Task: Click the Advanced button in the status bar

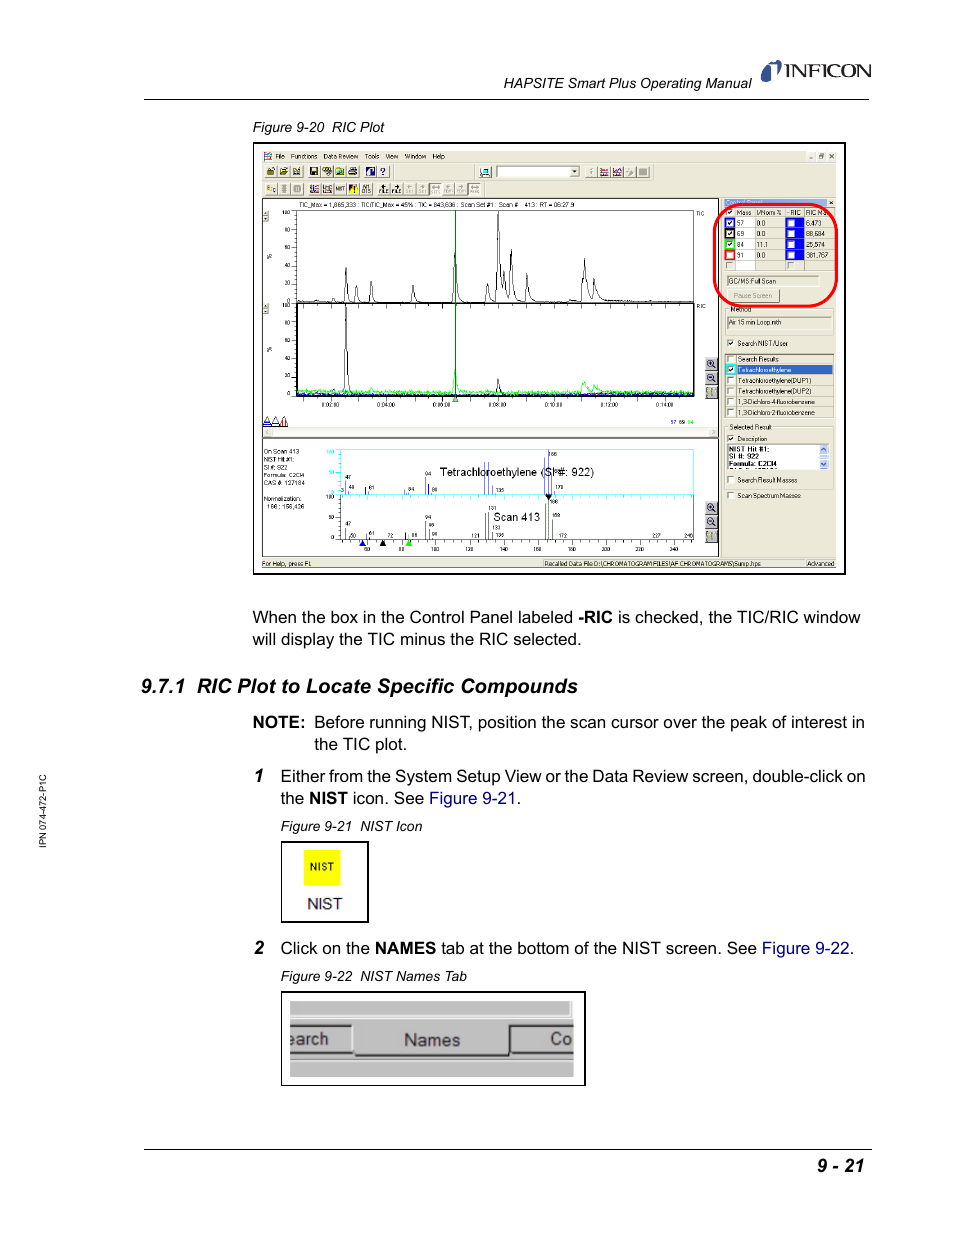Action: click(820, 564)
